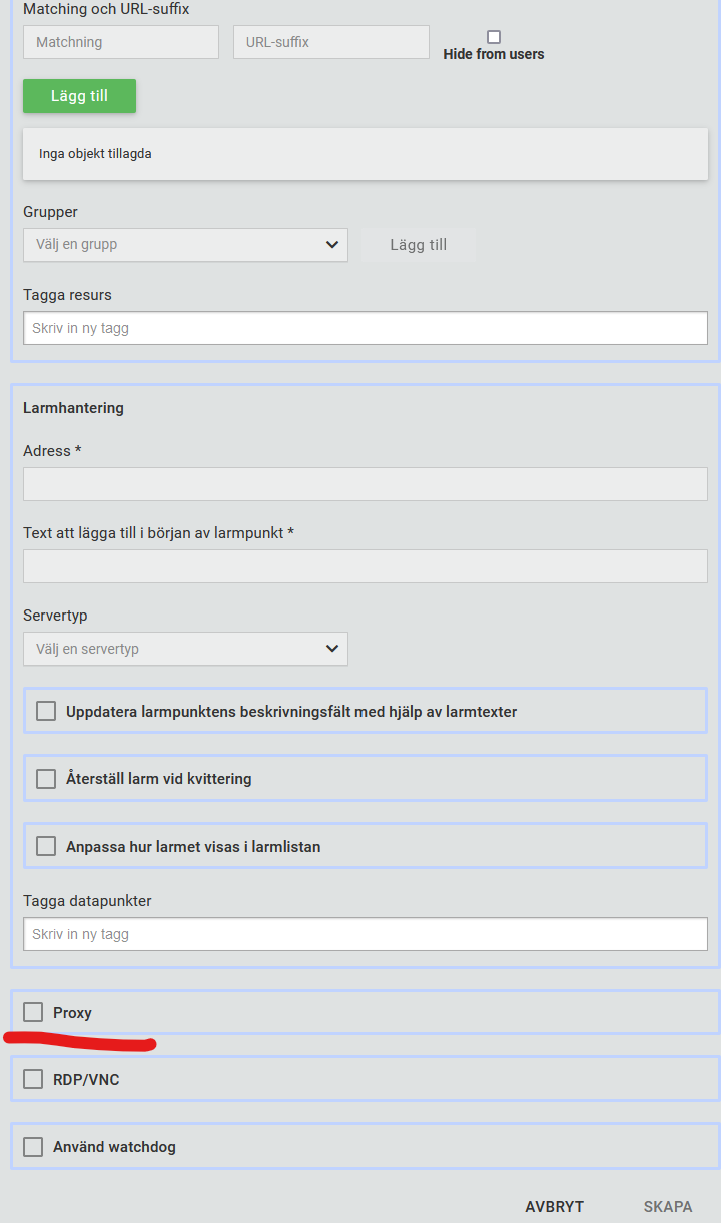Focus the larmpunkt prefix text field
Screen dimensions: 722x1224
[x=365, y=566]
